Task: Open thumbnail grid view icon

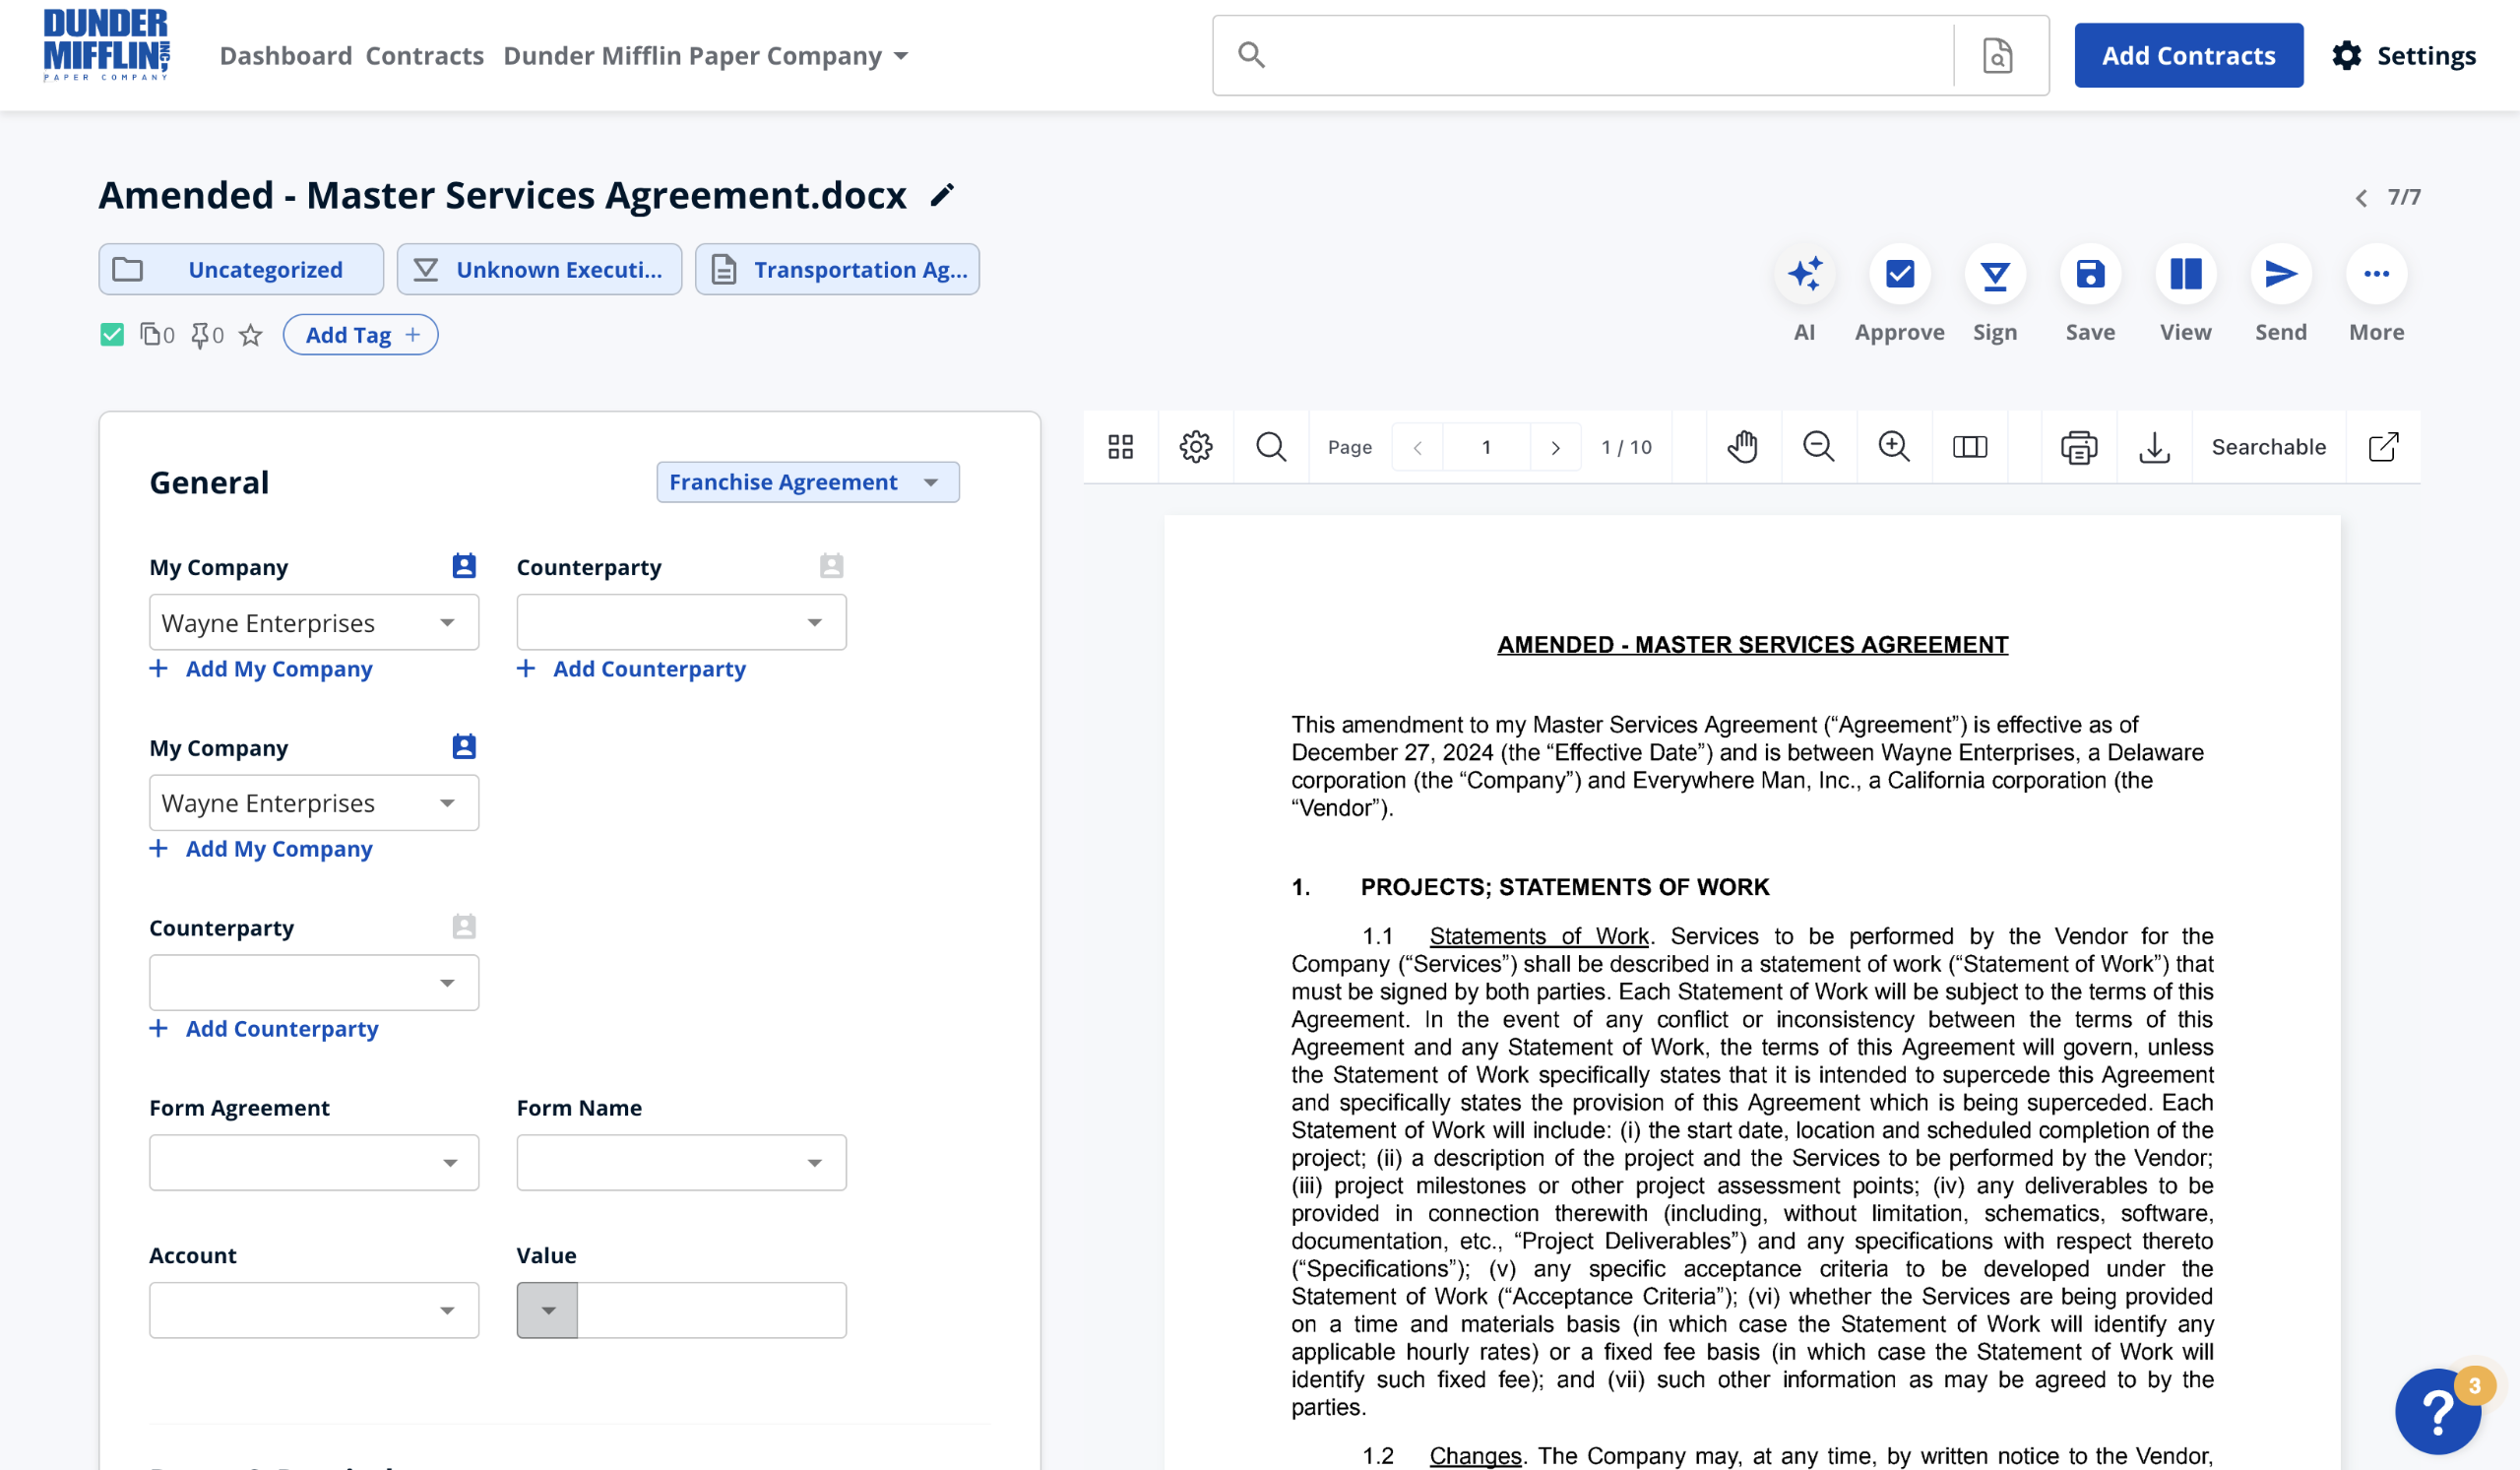Action: pos(1120,447)
